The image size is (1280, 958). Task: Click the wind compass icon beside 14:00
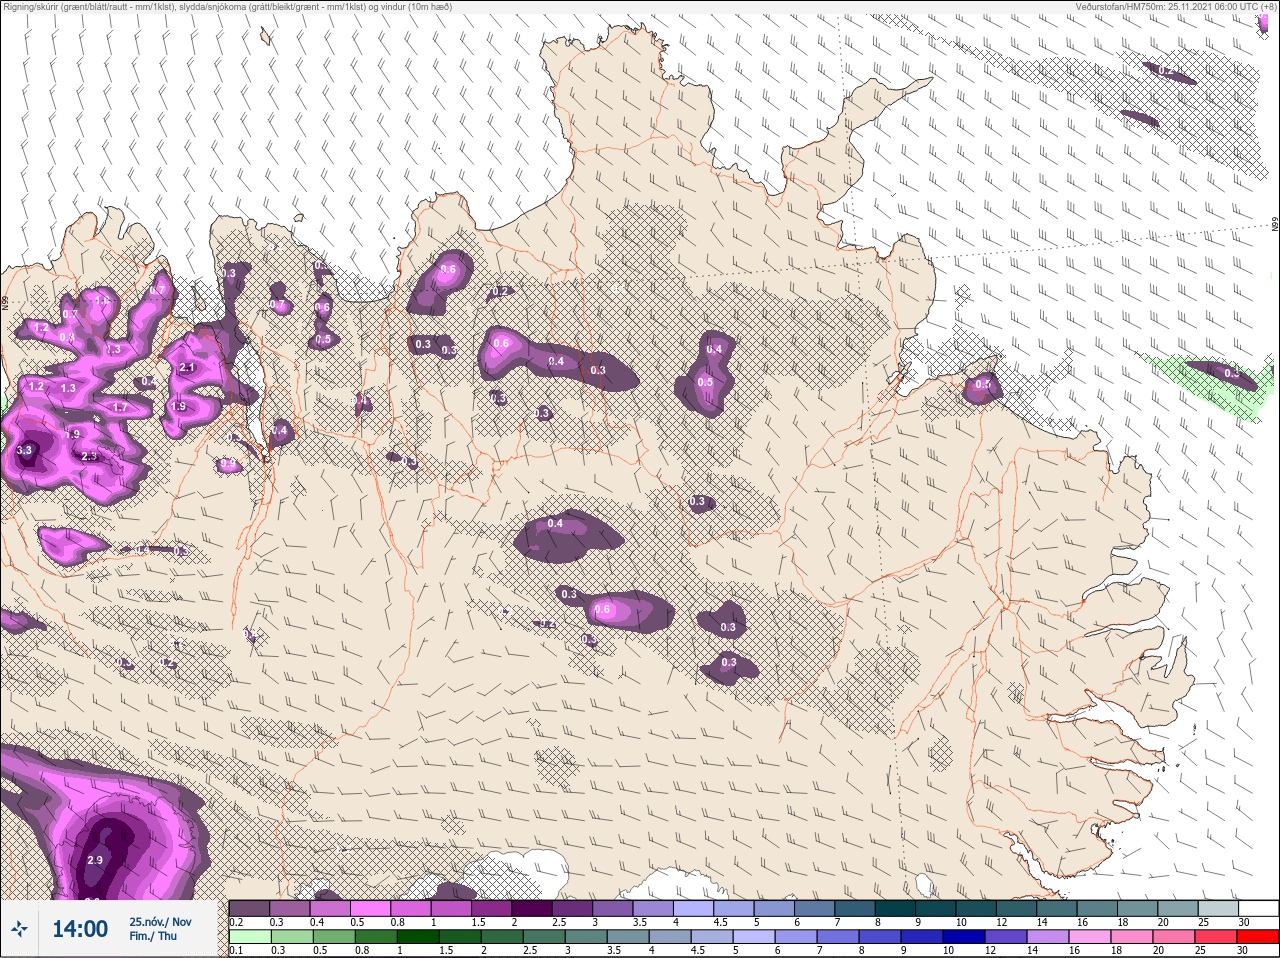pyautogui.click(x=19, y=929)
